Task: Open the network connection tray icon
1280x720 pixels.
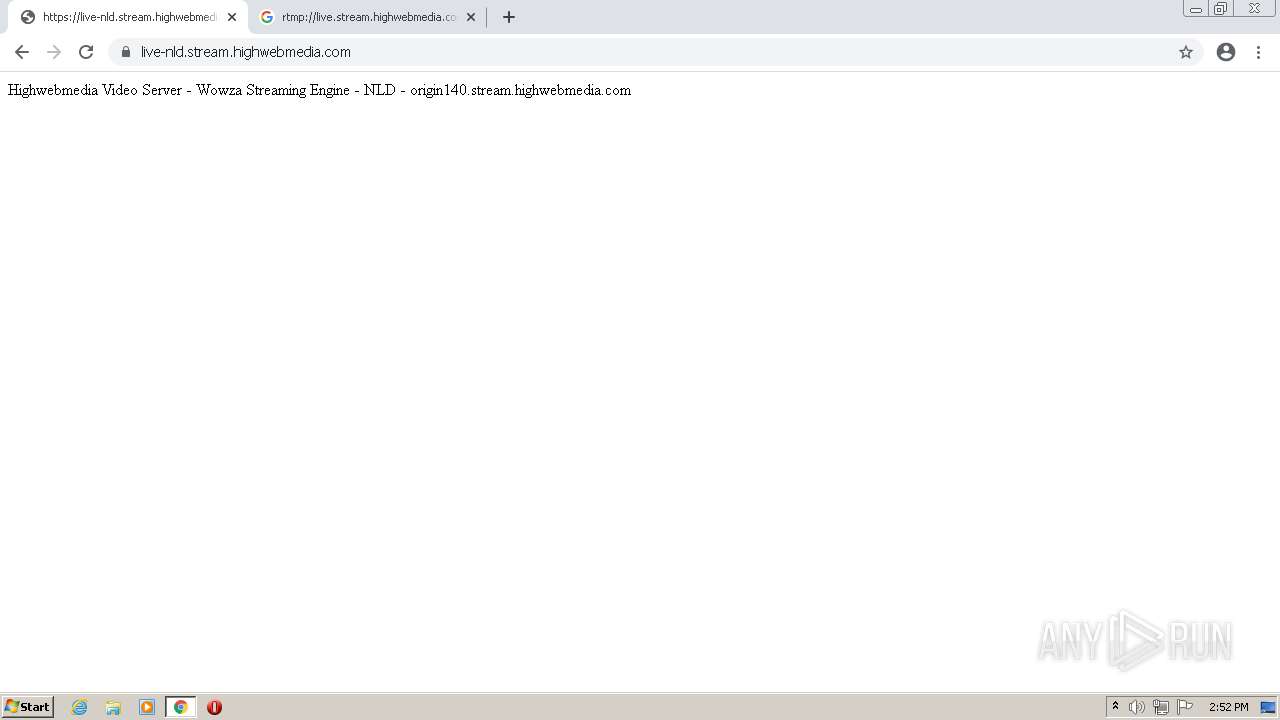Action: tap(1161, 707)
